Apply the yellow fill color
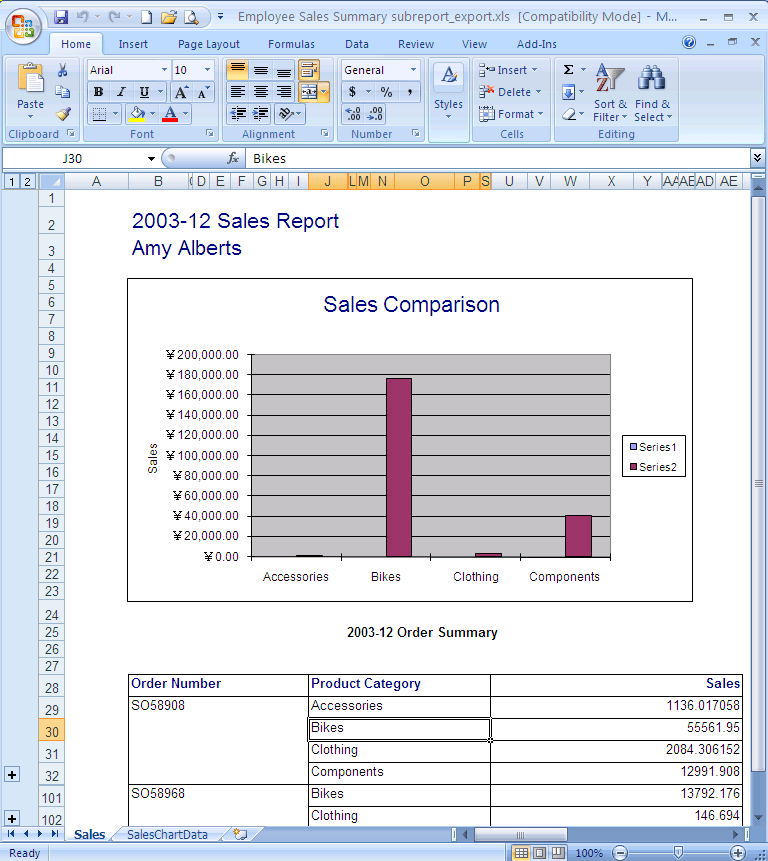Image resolution: width=768 pixels, height=861 pixels. [x=137, y=114]
